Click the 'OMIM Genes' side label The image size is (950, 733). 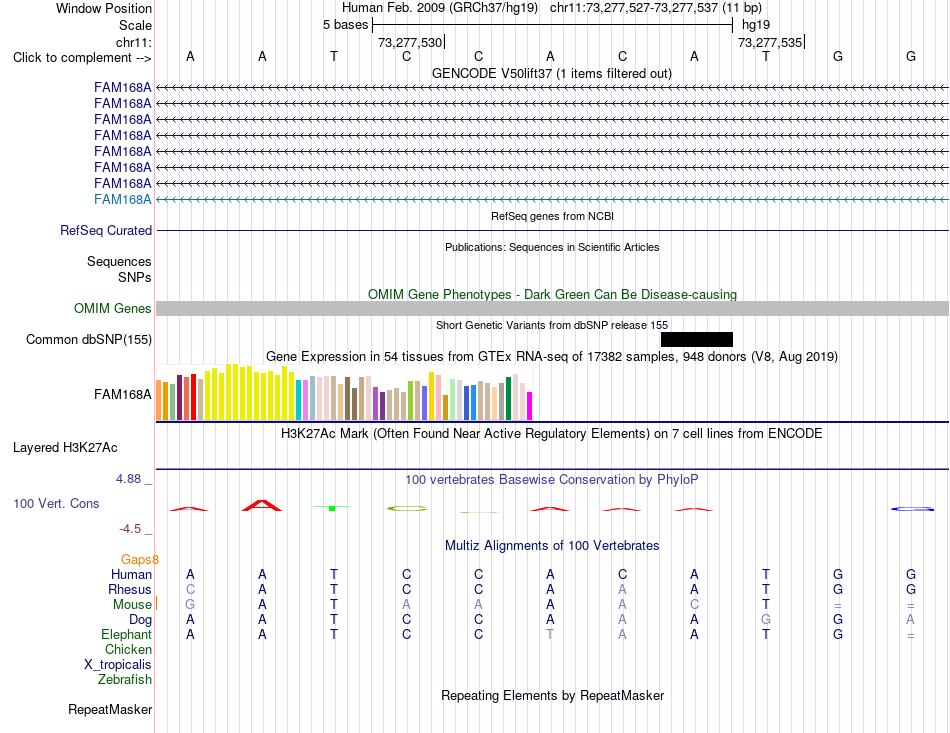click(x=112, y=308)
